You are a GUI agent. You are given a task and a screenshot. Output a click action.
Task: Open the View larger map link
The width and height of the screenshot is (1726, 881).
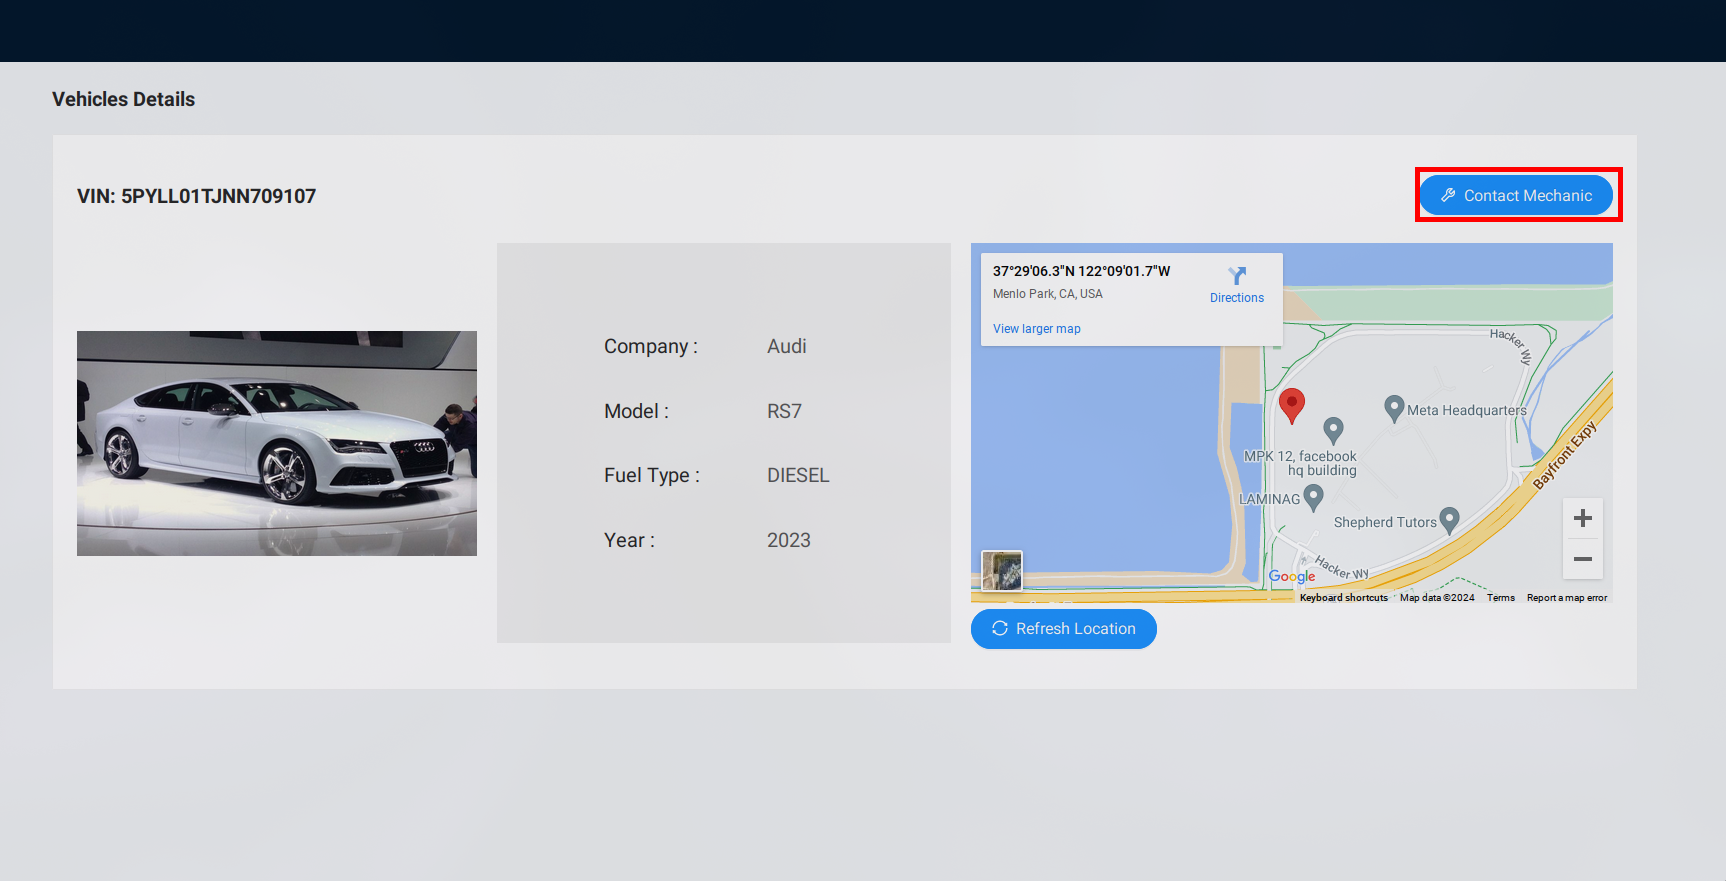pos(1036,329)
